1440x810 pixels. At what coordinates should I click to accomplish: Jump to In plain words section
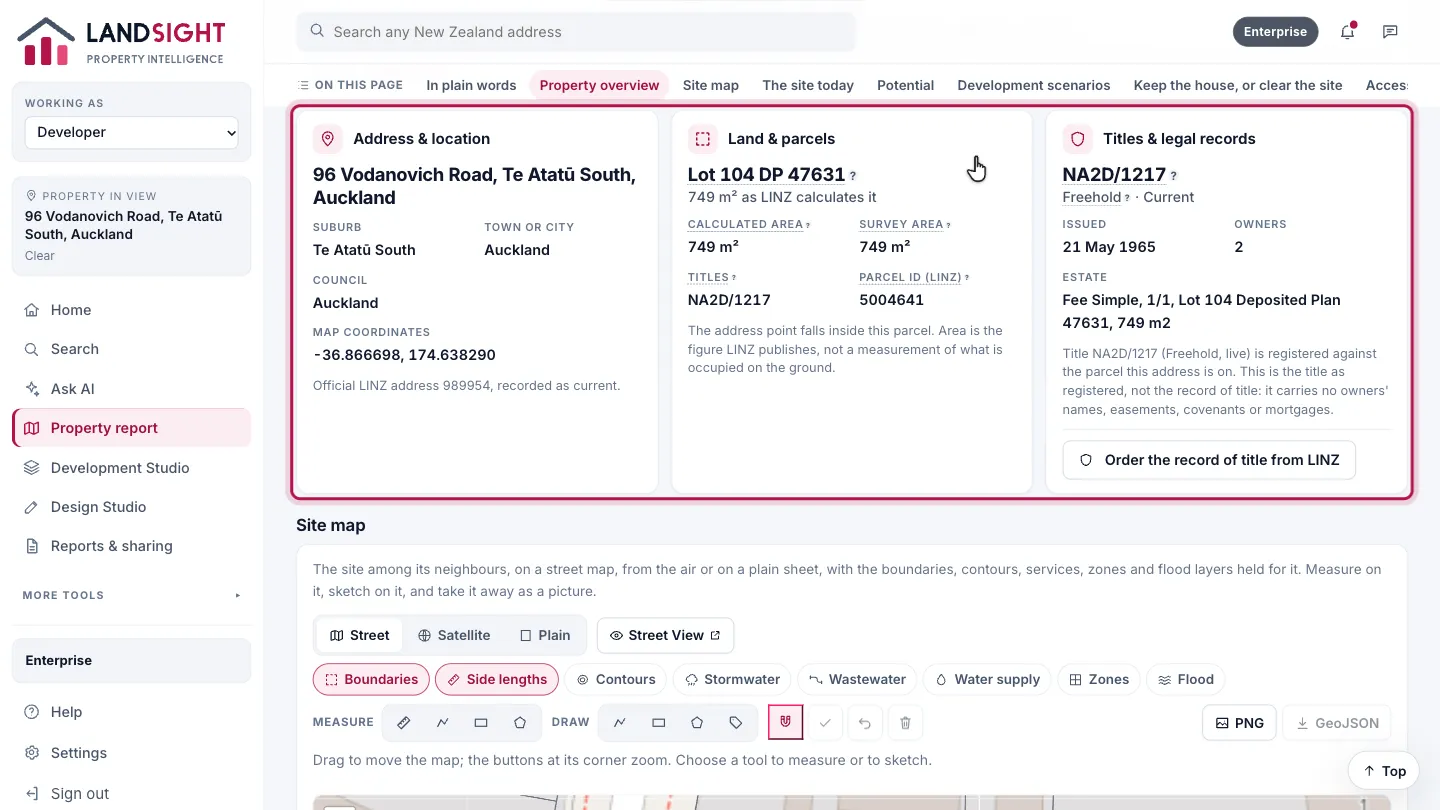coord(471,85)
